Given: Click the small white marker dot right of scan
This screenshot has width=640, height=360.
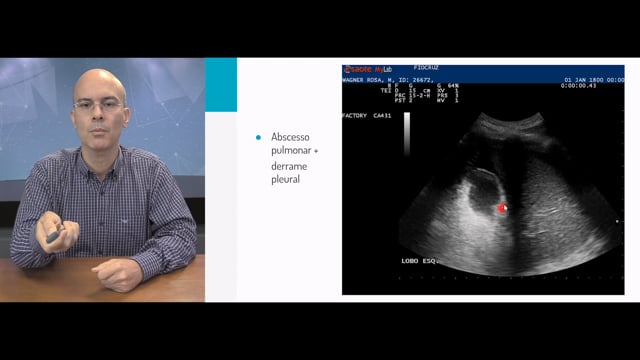Looking at the screenshot, I should 617,222.
